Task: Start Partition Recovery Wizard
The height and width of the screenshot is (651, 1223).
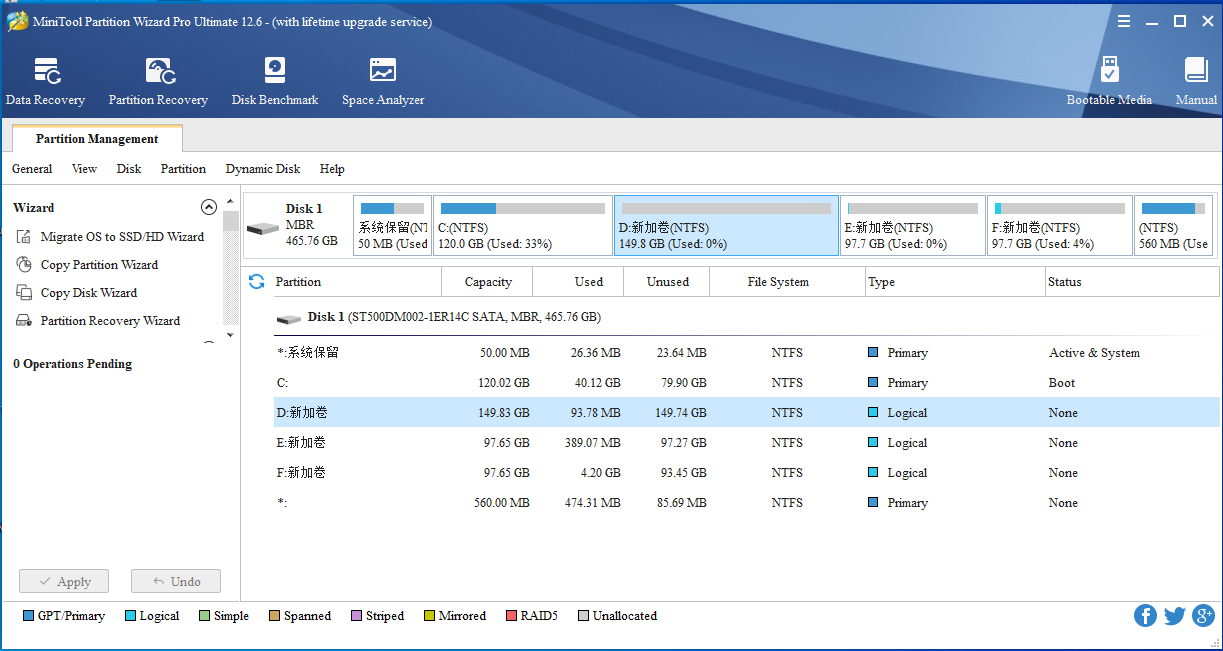Action: pos(110,321)
